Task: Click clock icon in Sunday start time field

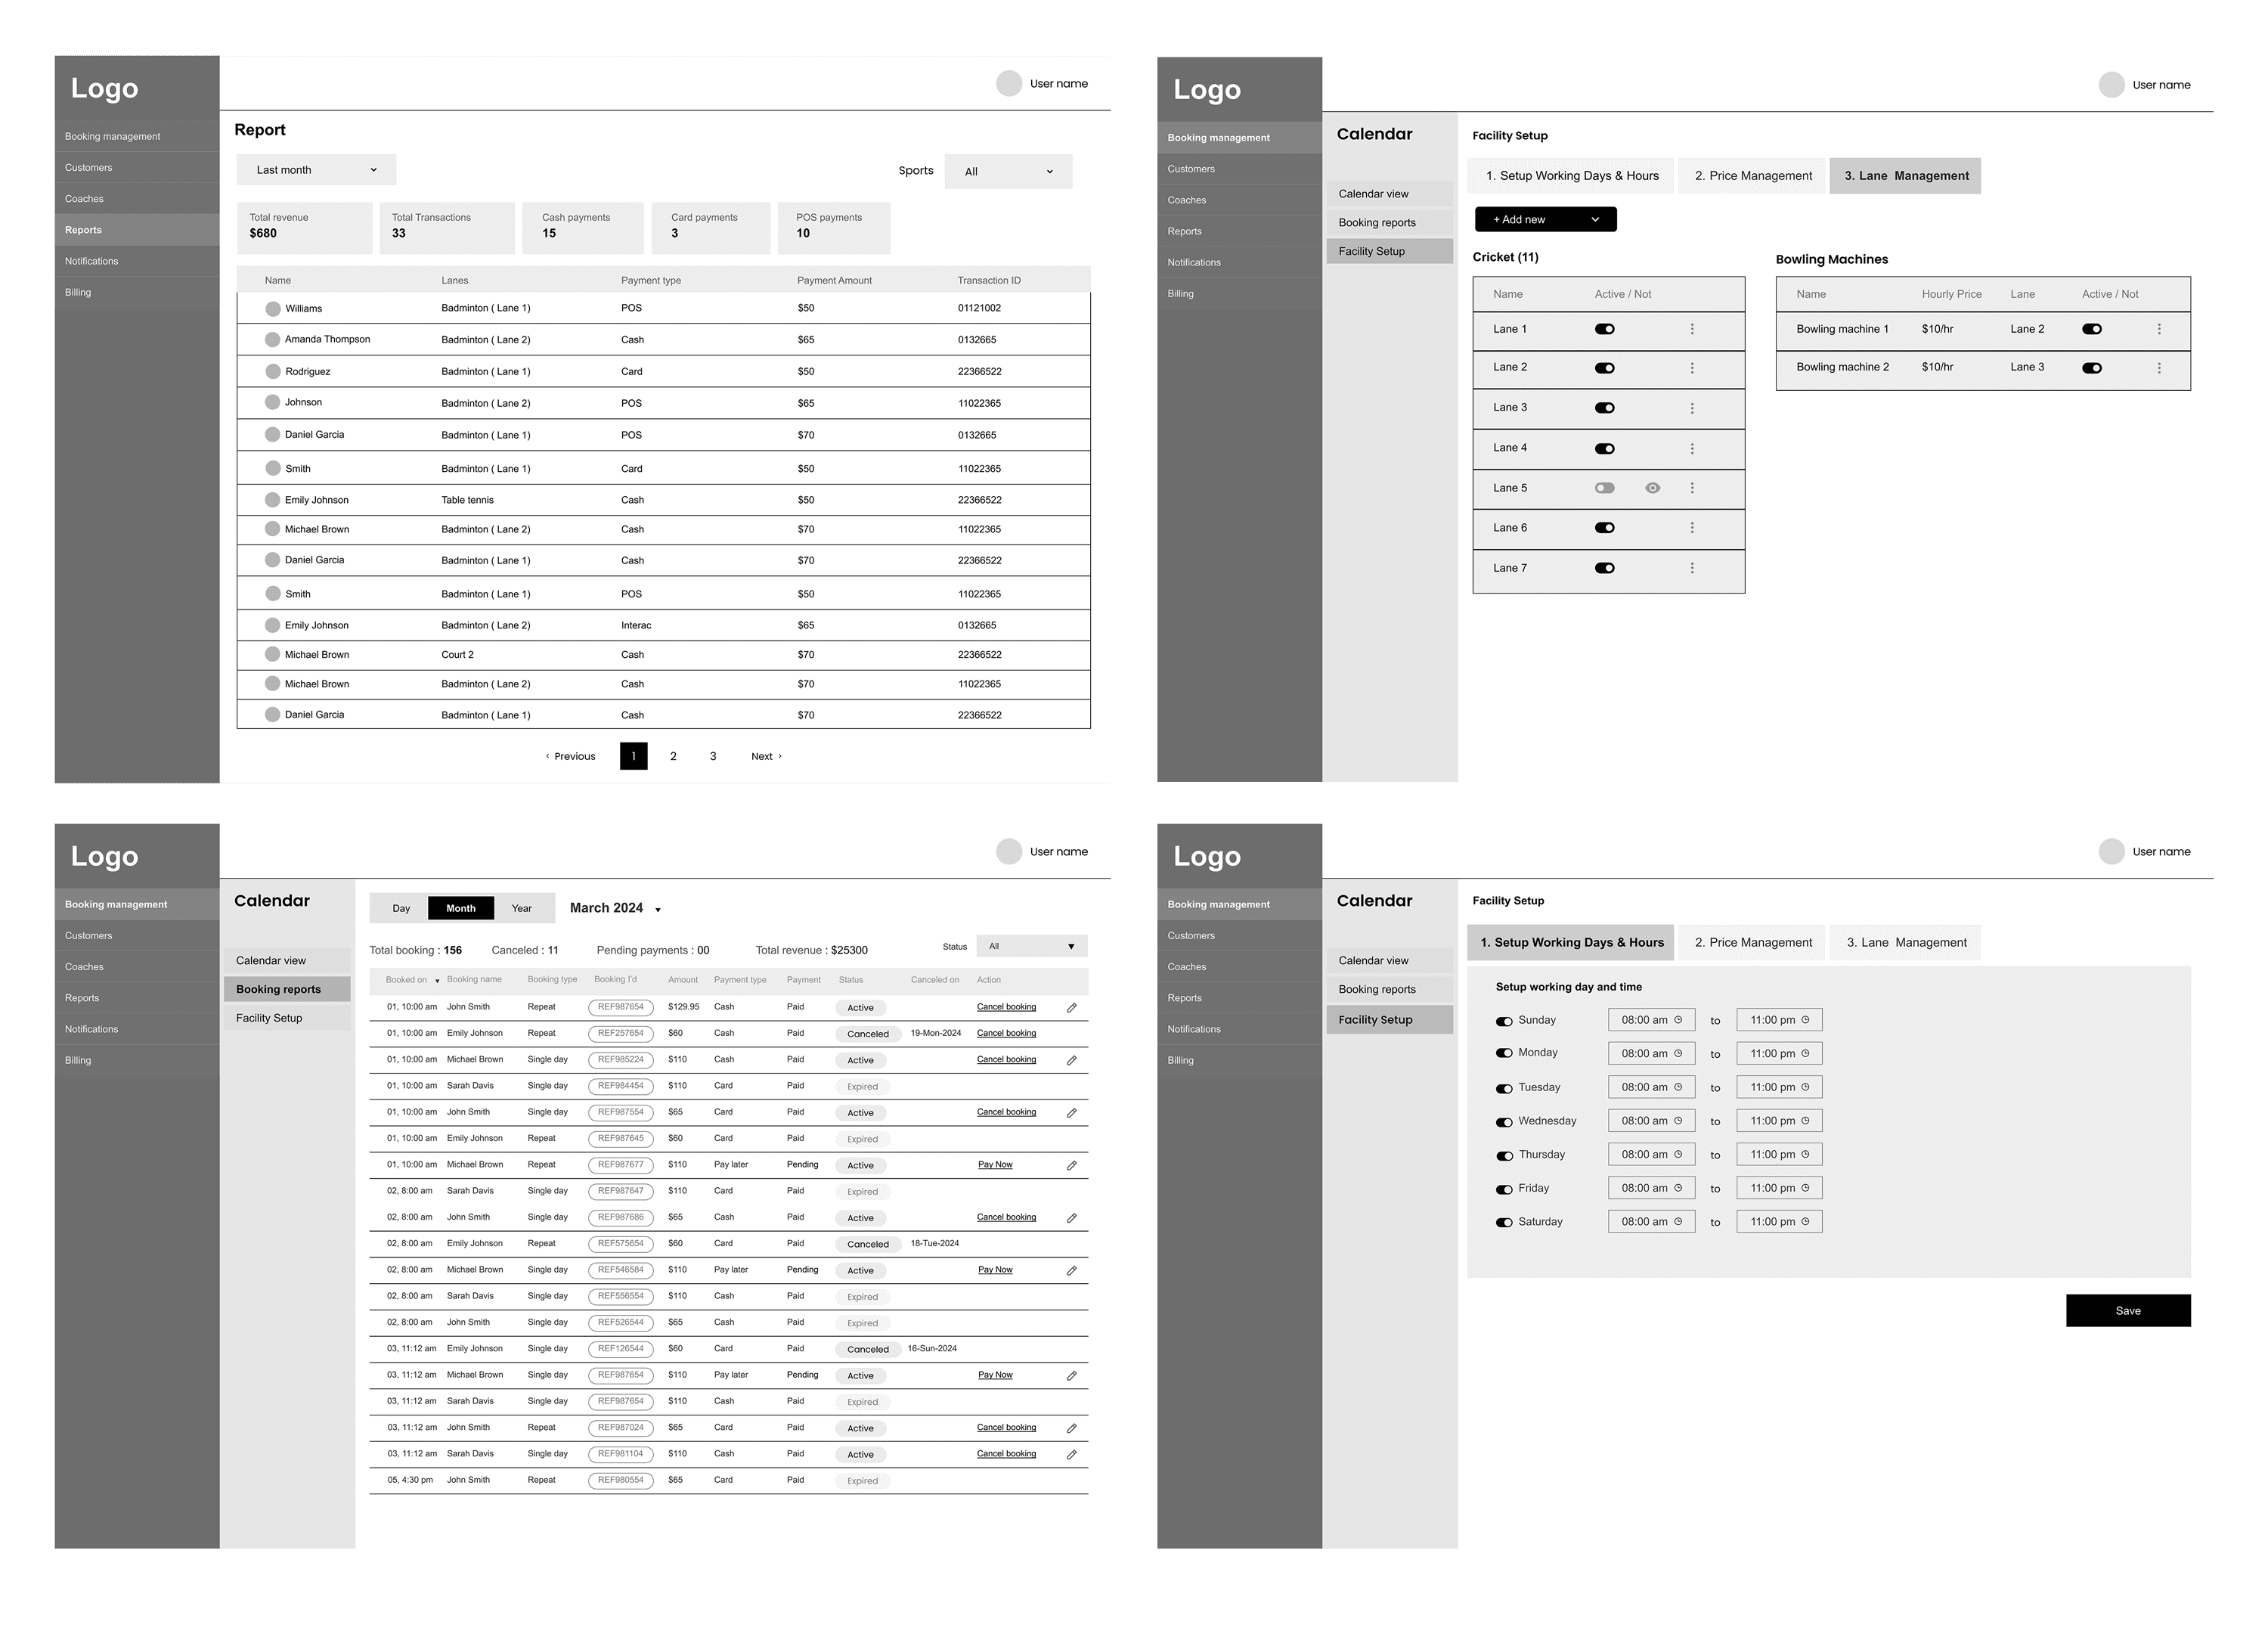Action: 1678,1020
